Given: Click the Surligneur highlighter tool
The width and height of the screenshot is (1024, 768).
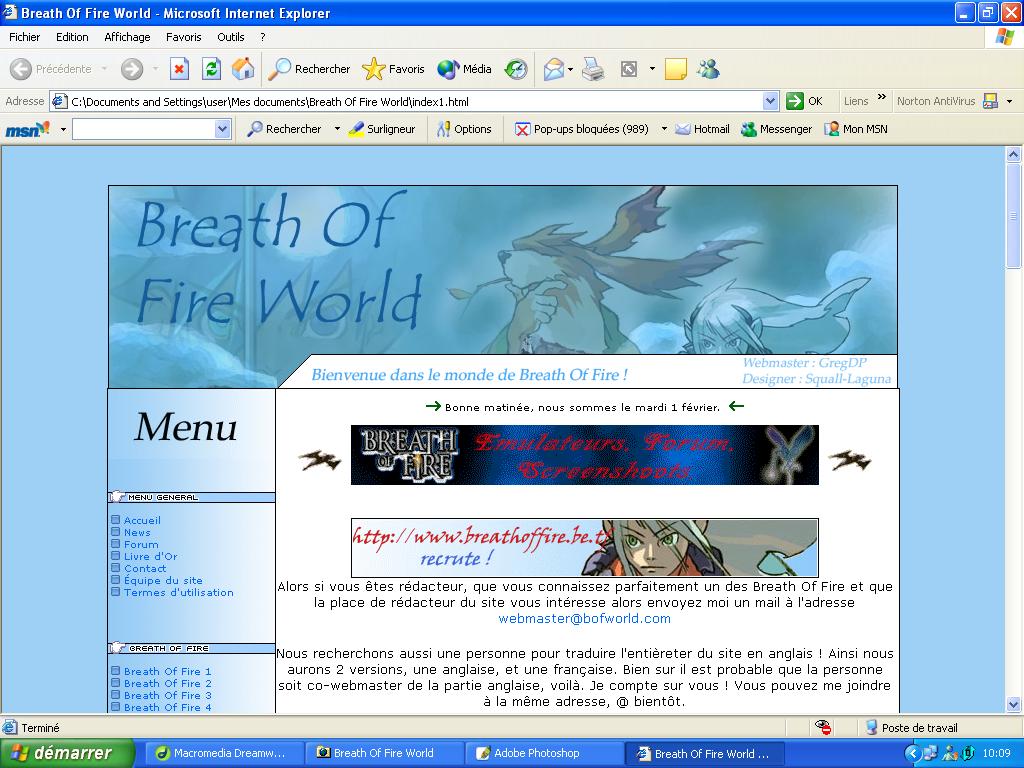Looking at the screenshot, I should tap(382, 129).
